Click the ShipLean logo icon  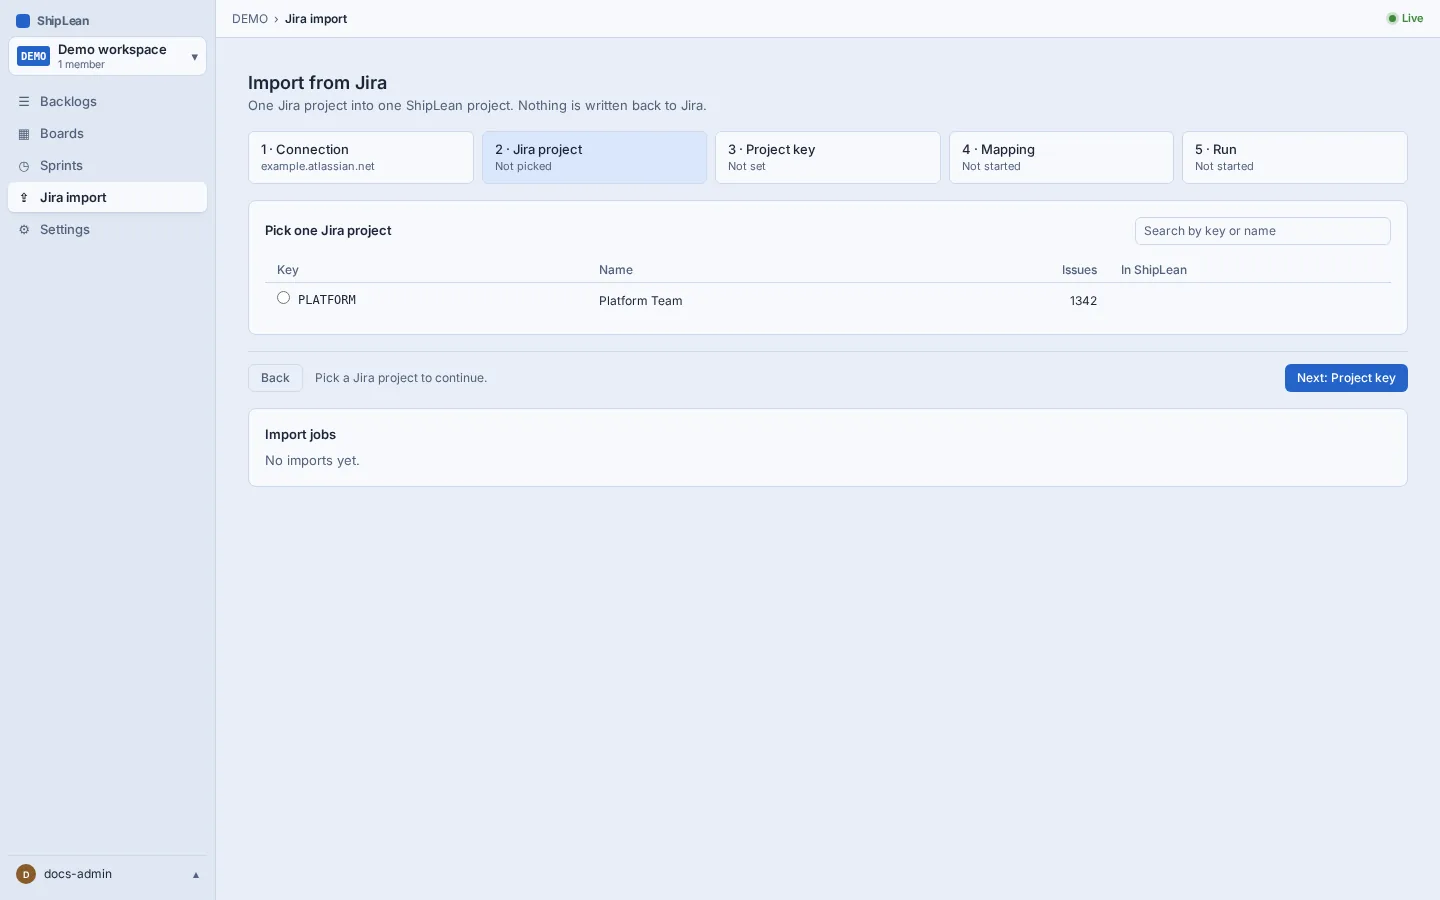pyautogui.click(x=23, y=21)
